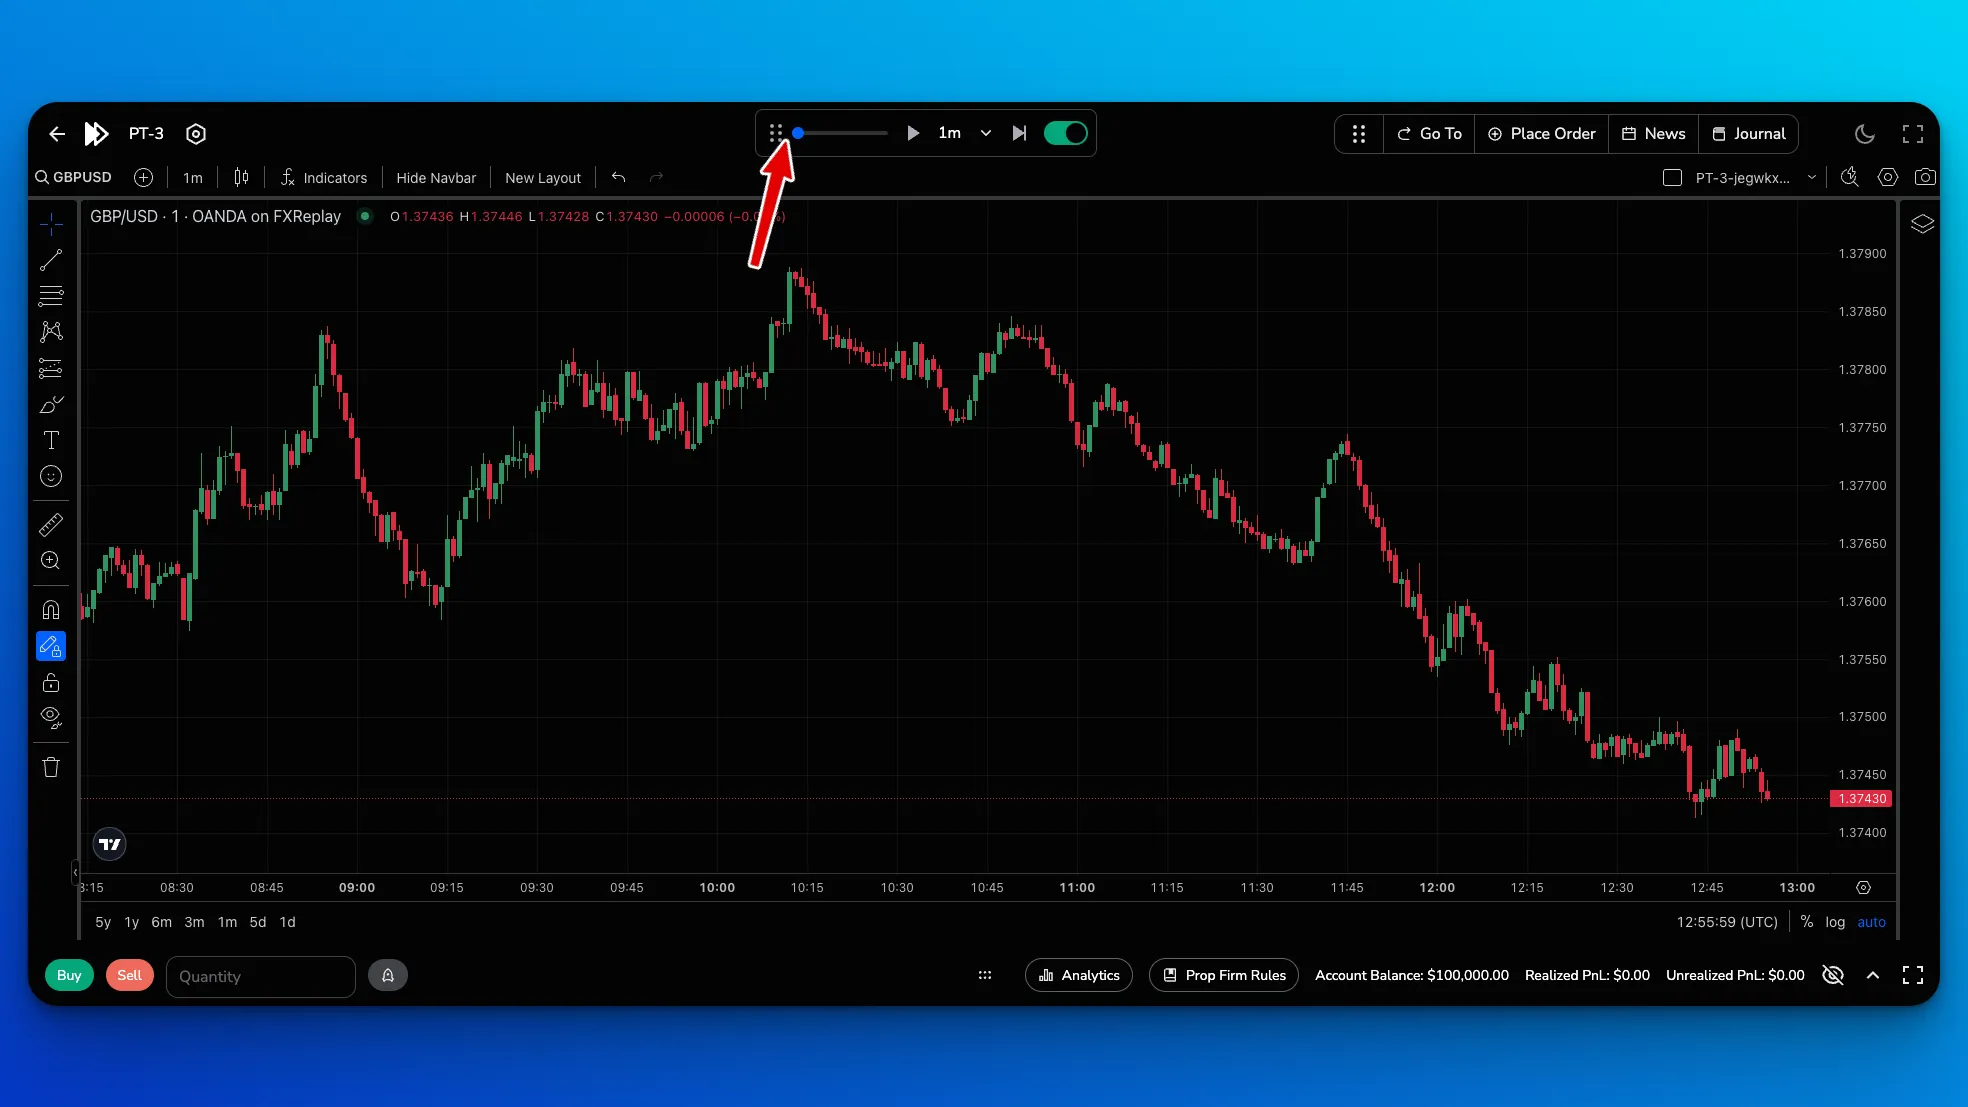
Task: Expand the PT-3-jegwkx layout dropdown
Action: point(1811,177)
